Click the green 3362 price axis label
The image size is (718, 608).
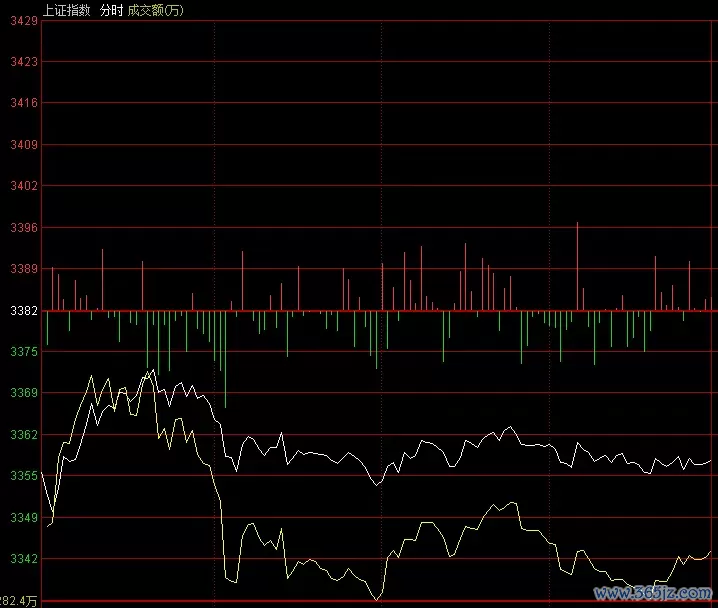pyautogui.click(x=19, y=435)
